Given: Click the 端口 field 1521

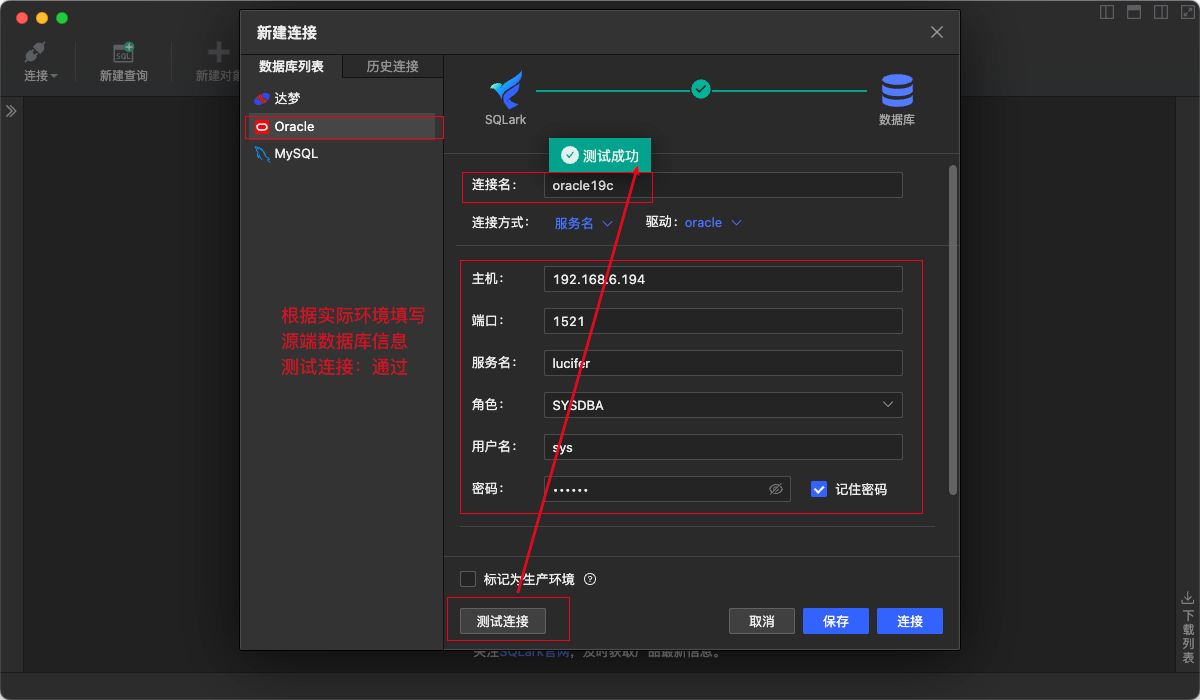Looking at the screenshot, I should click(x=723, y=321).
